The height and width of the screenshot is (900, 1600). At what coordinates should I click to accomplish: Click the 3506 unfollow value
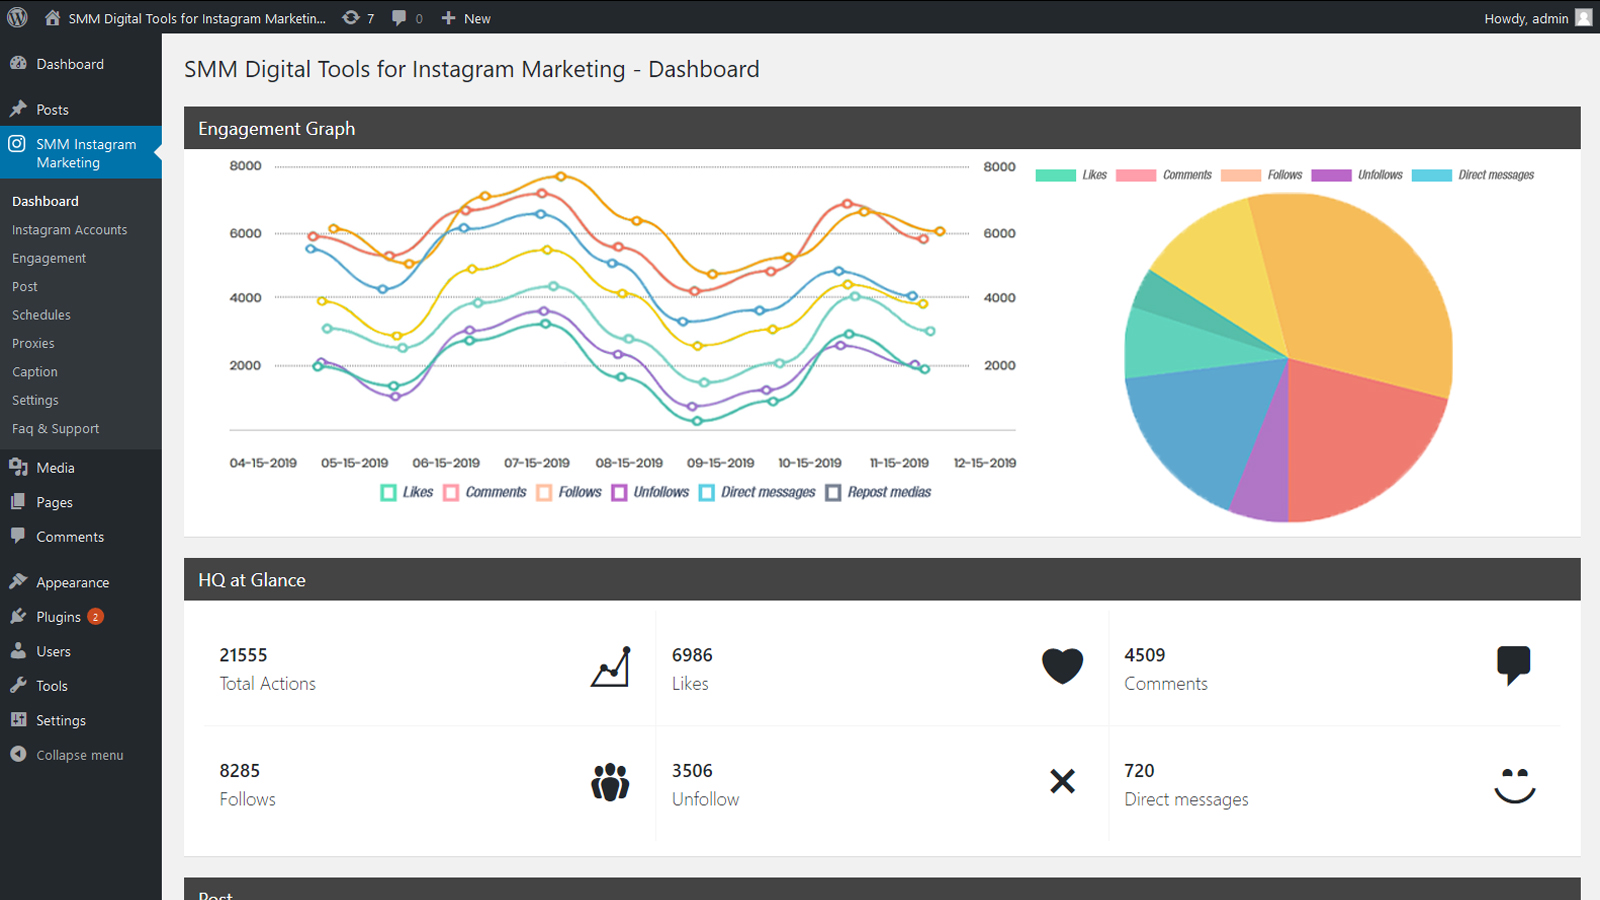click(692, 771)
